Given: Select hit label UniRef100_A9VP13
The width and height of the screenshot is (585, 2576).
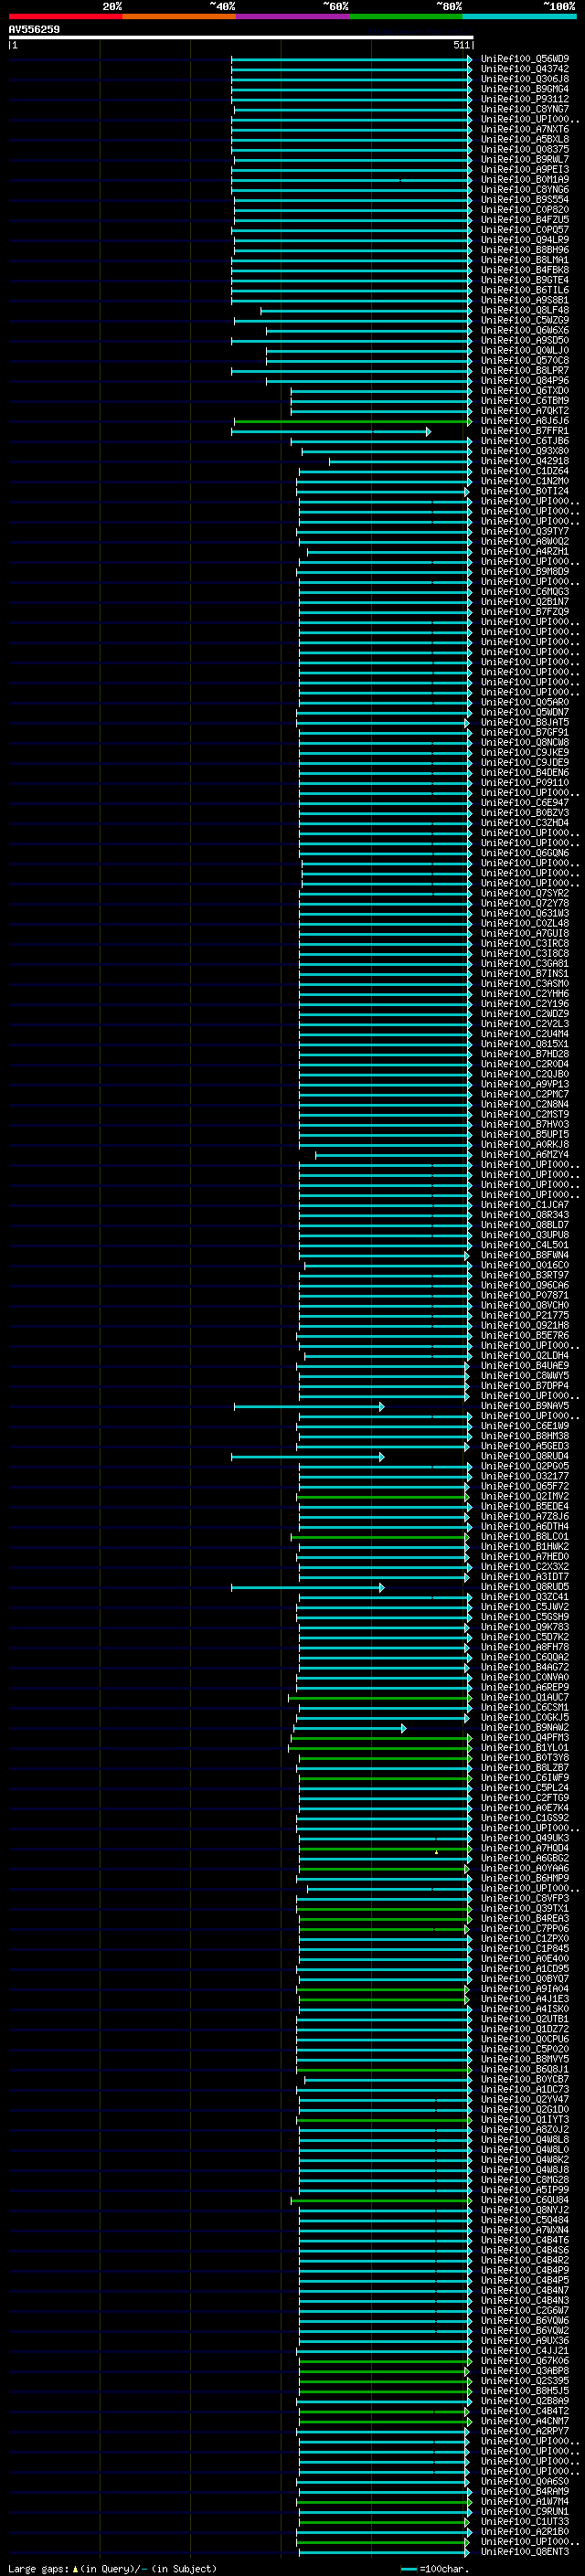Looking at the screenshot, I should click(x=525, y=1084).
